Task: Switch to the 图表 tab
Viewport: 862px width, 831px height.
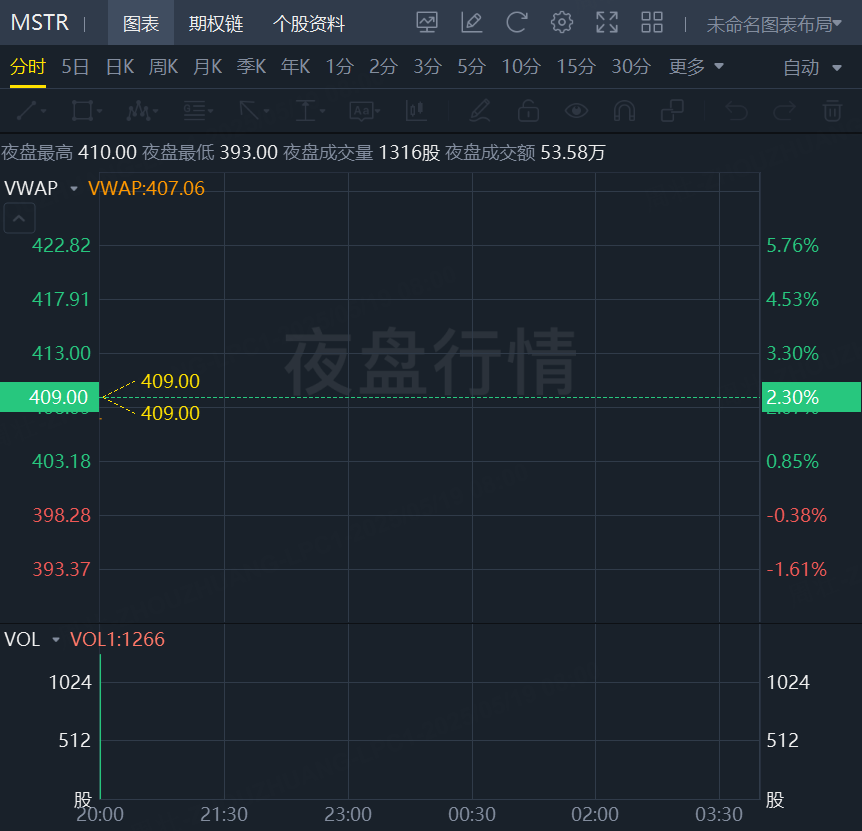Action: (141, 23)
